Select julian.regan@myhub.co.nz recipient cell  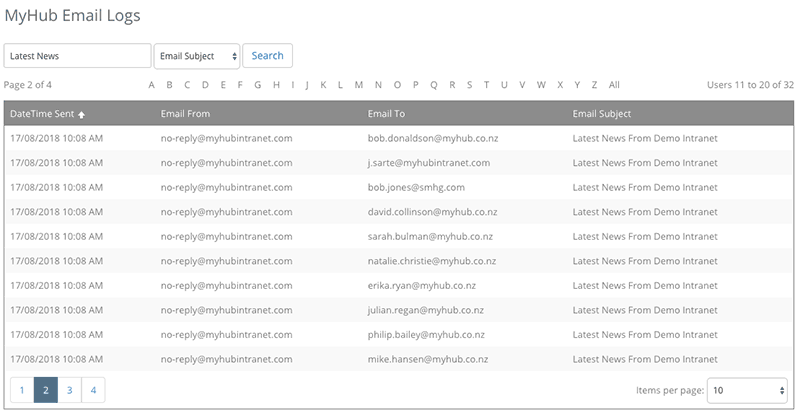coord(426,310)
